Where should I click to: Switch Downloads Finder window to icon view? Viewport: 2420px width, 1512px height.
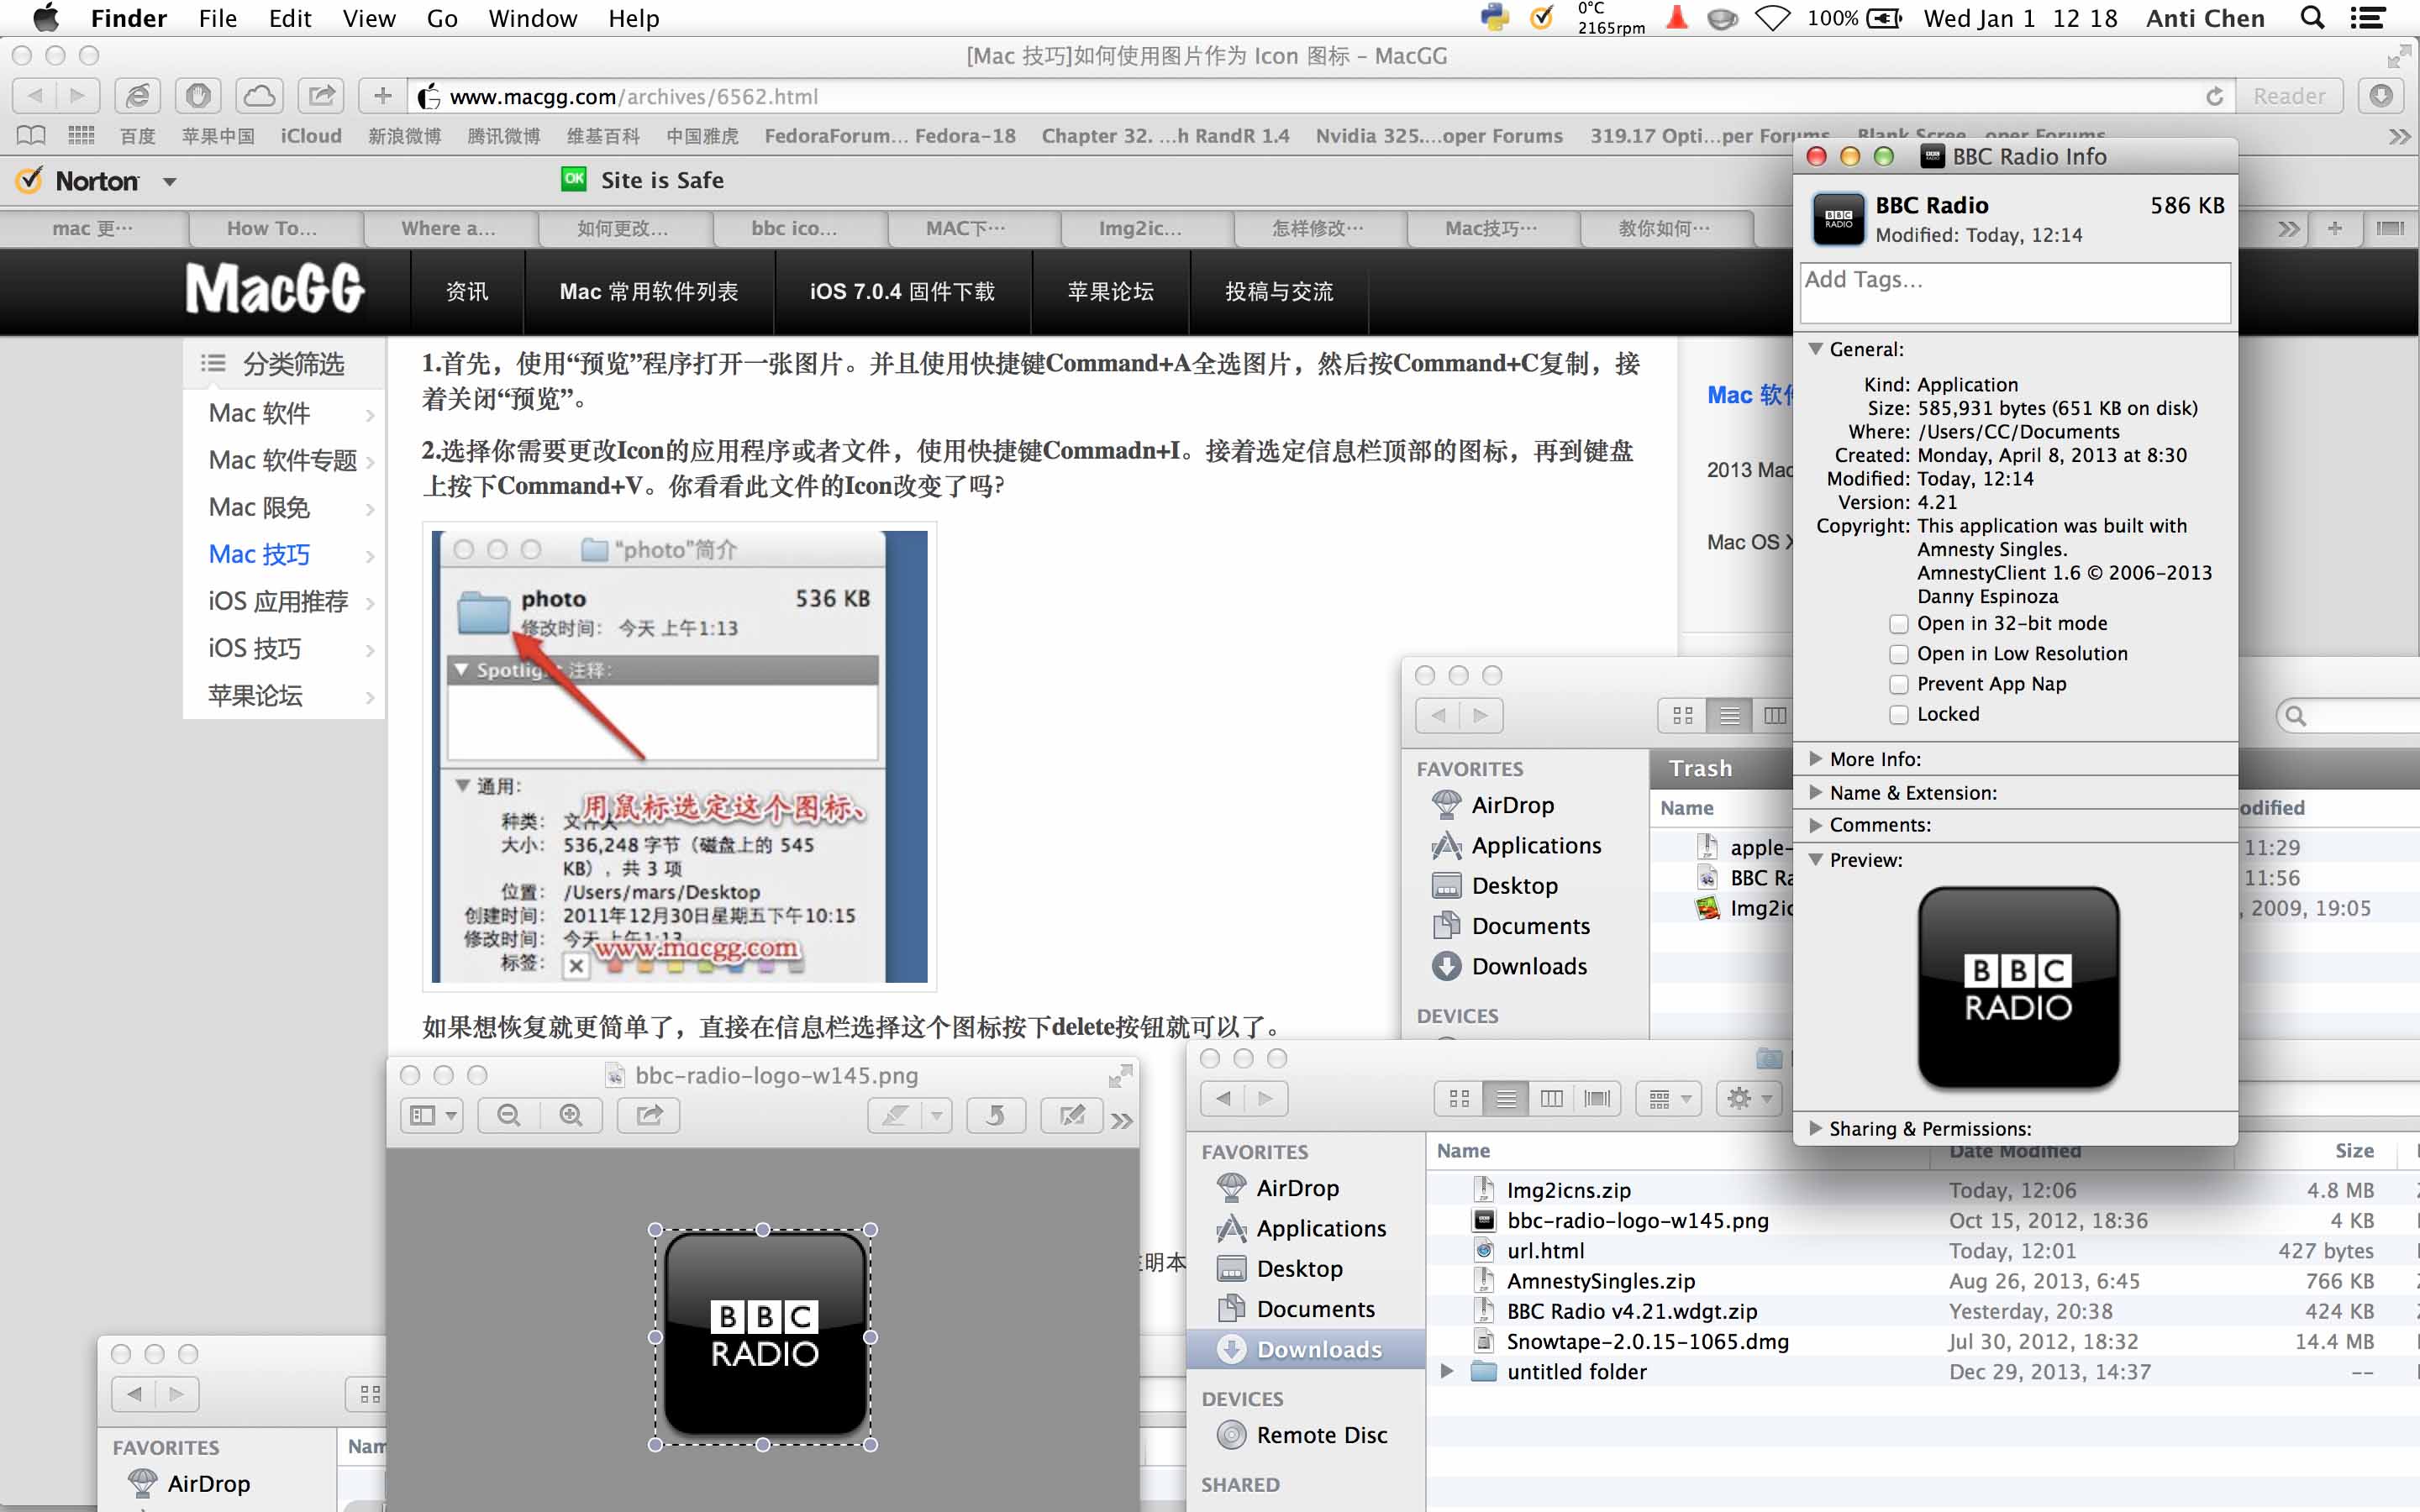(1459, 1099)
